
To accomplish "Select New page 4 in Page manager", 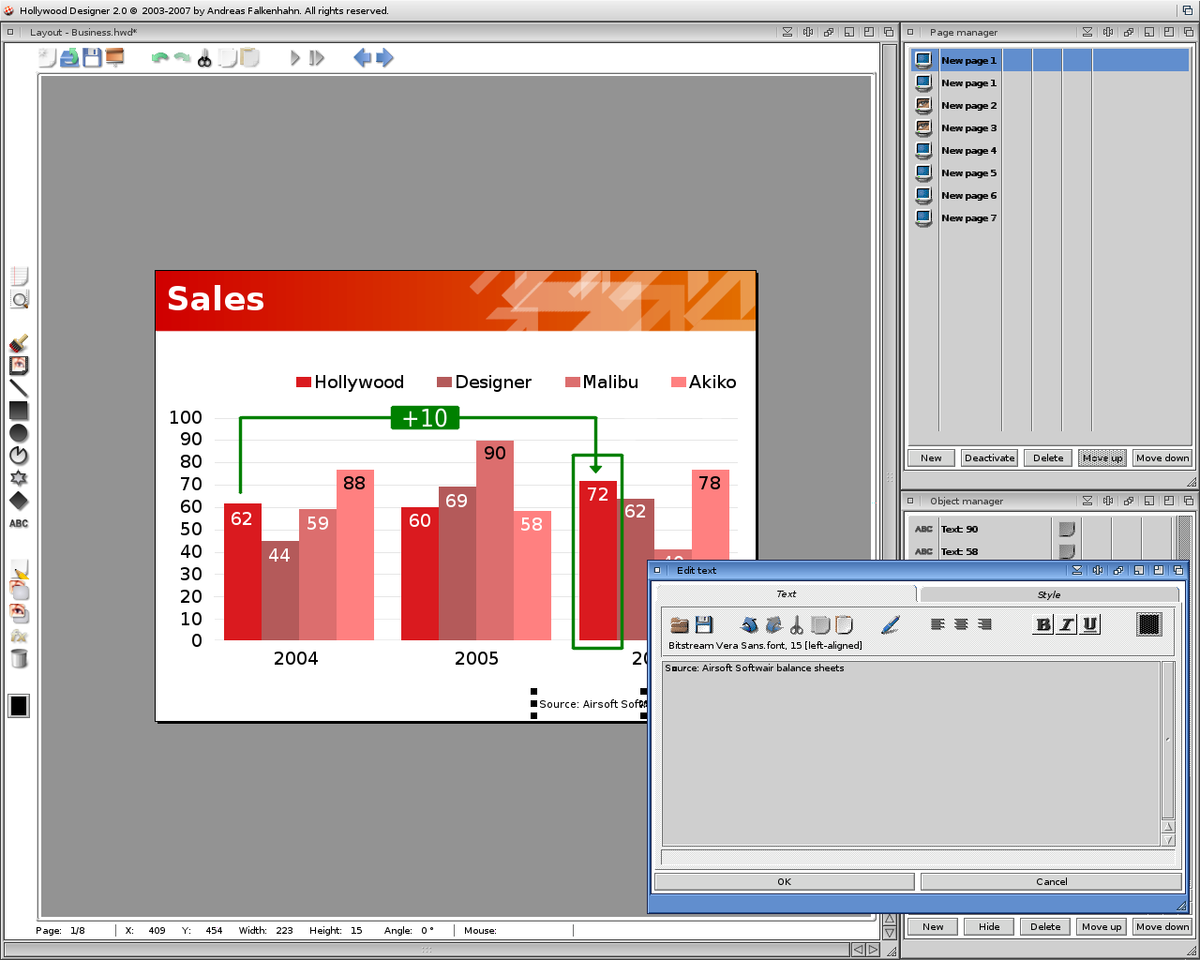I will (968, 151).
